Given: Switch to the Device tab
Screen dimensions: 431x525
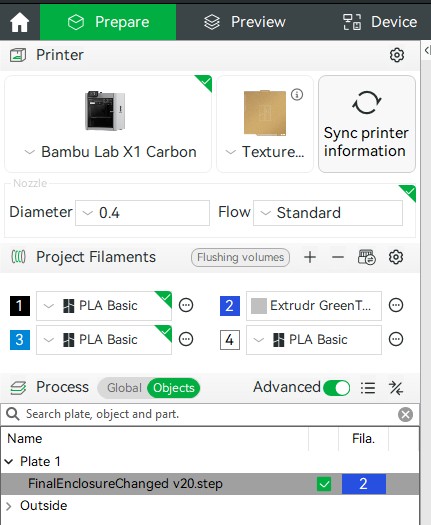Looking at the screenshot, I should tap(380, 22).
